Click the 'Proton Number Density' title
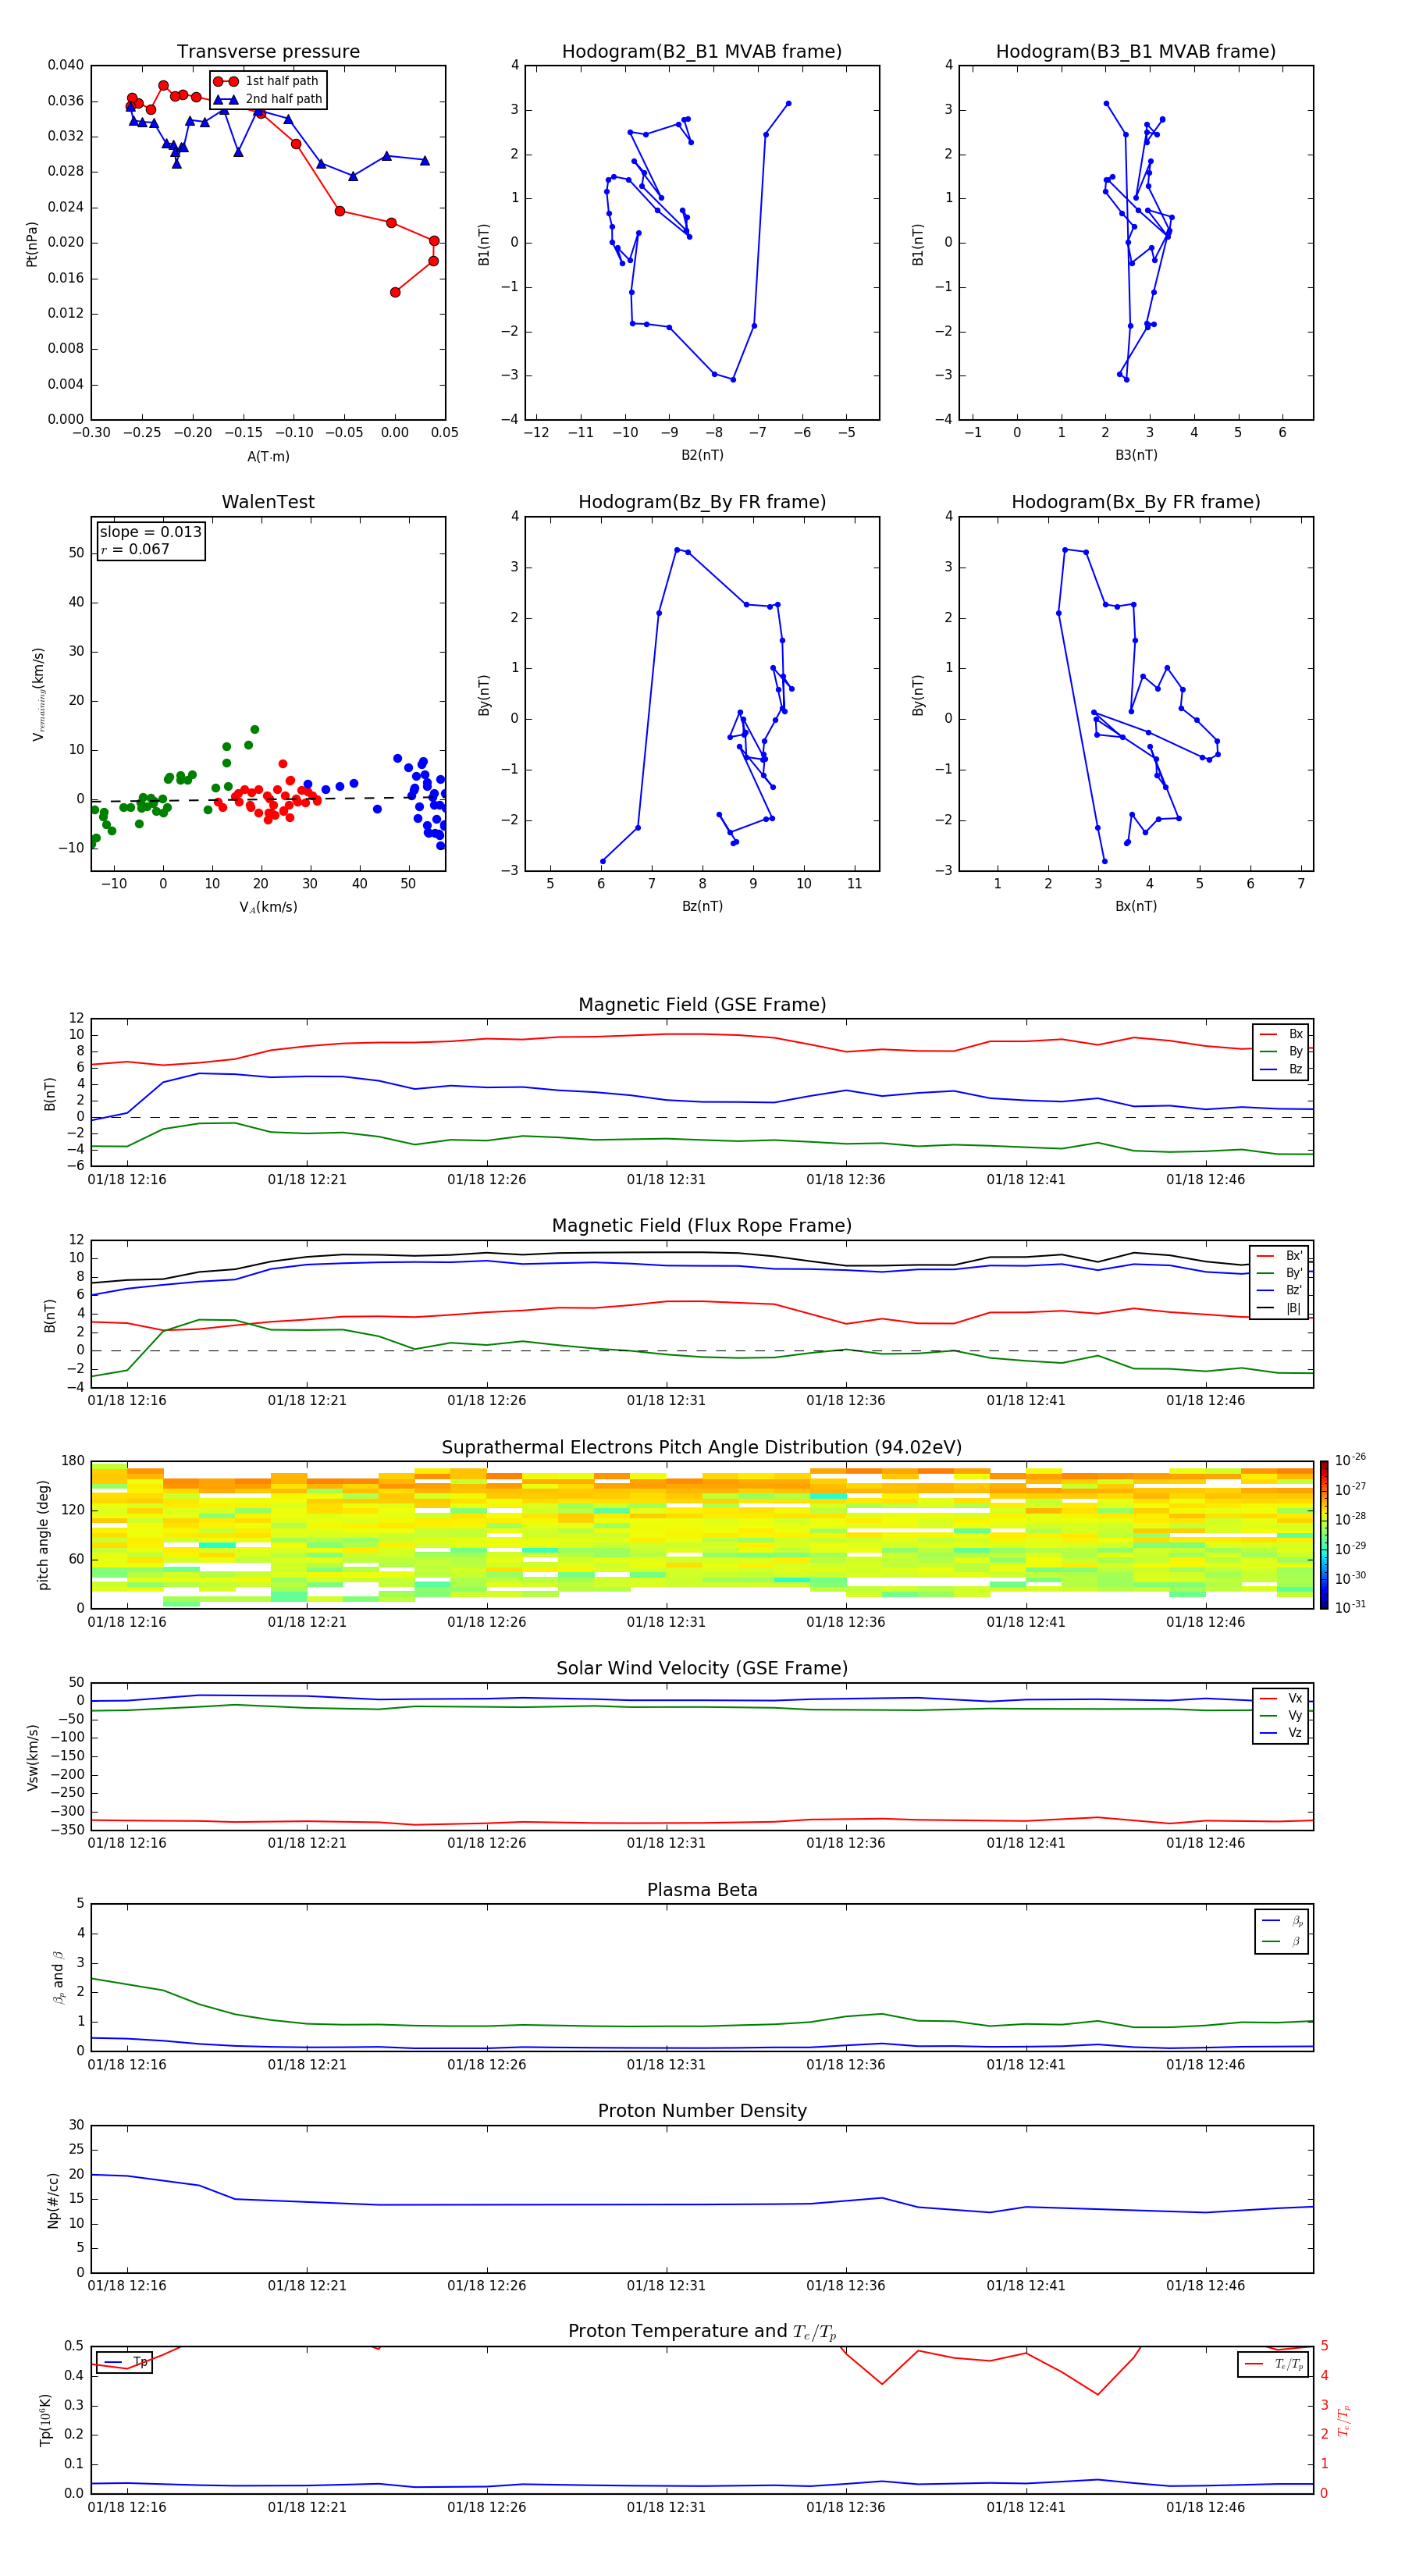The image size is (1405, 2576). pyautogui.click(x=702, y=2111)
